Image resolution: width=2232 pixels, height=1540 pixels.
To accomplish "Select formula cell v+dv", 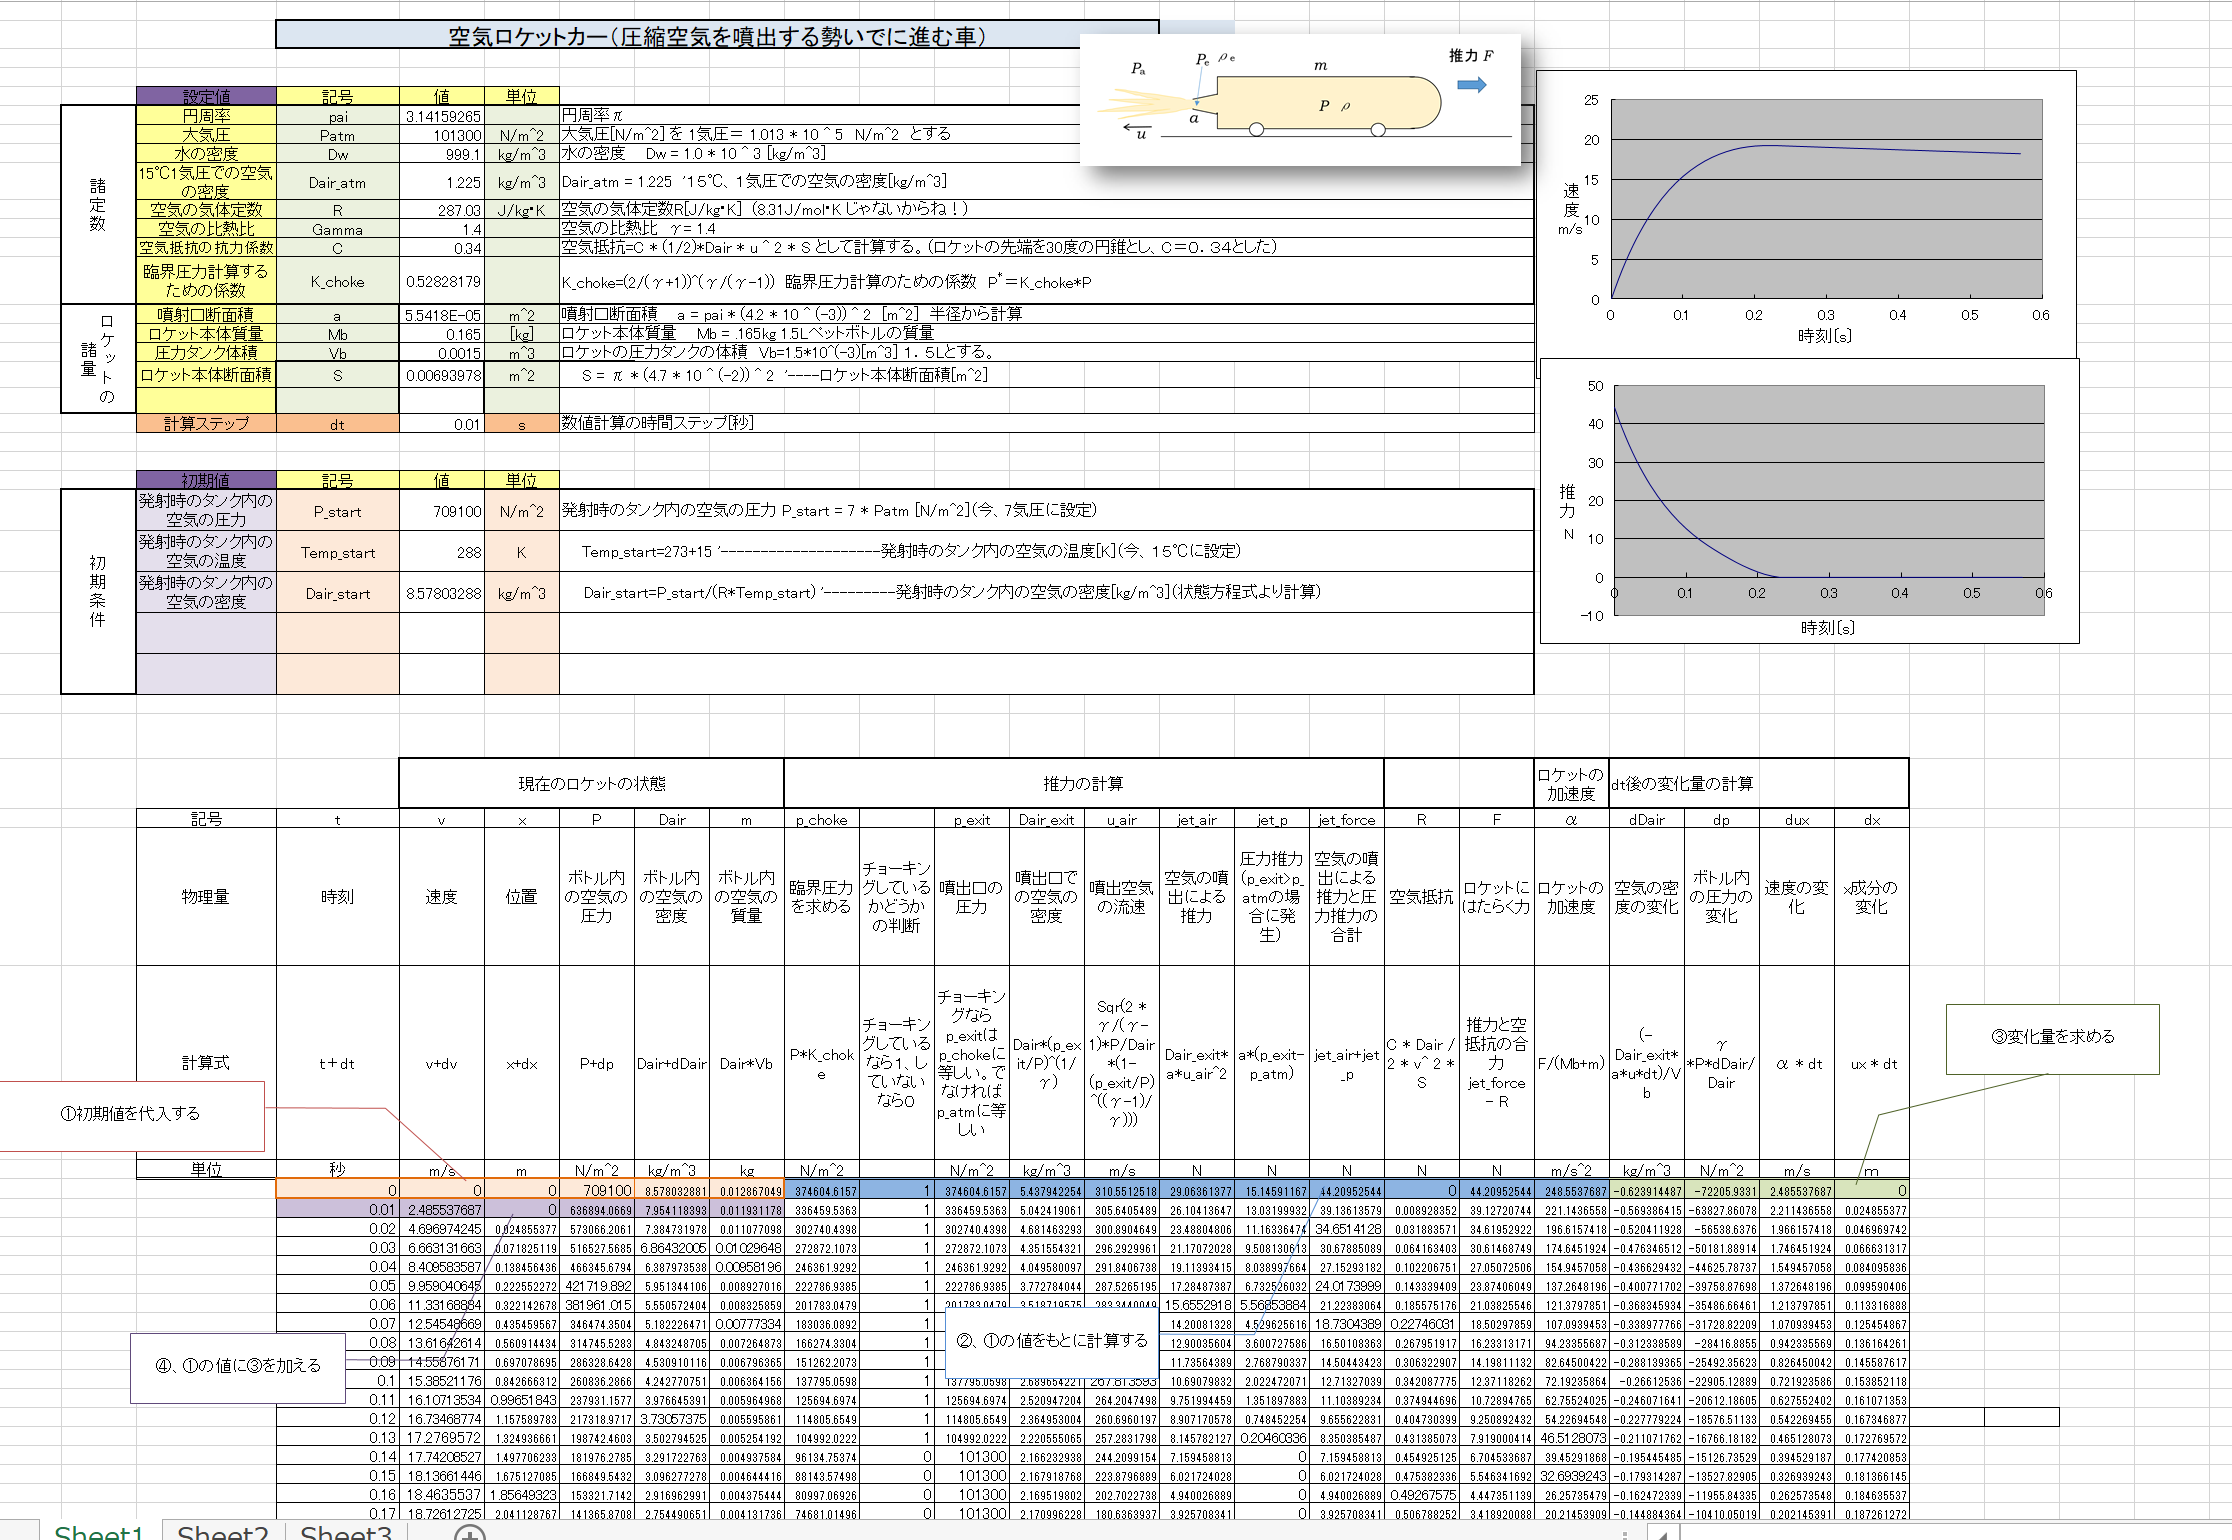I will (442, 1063).
